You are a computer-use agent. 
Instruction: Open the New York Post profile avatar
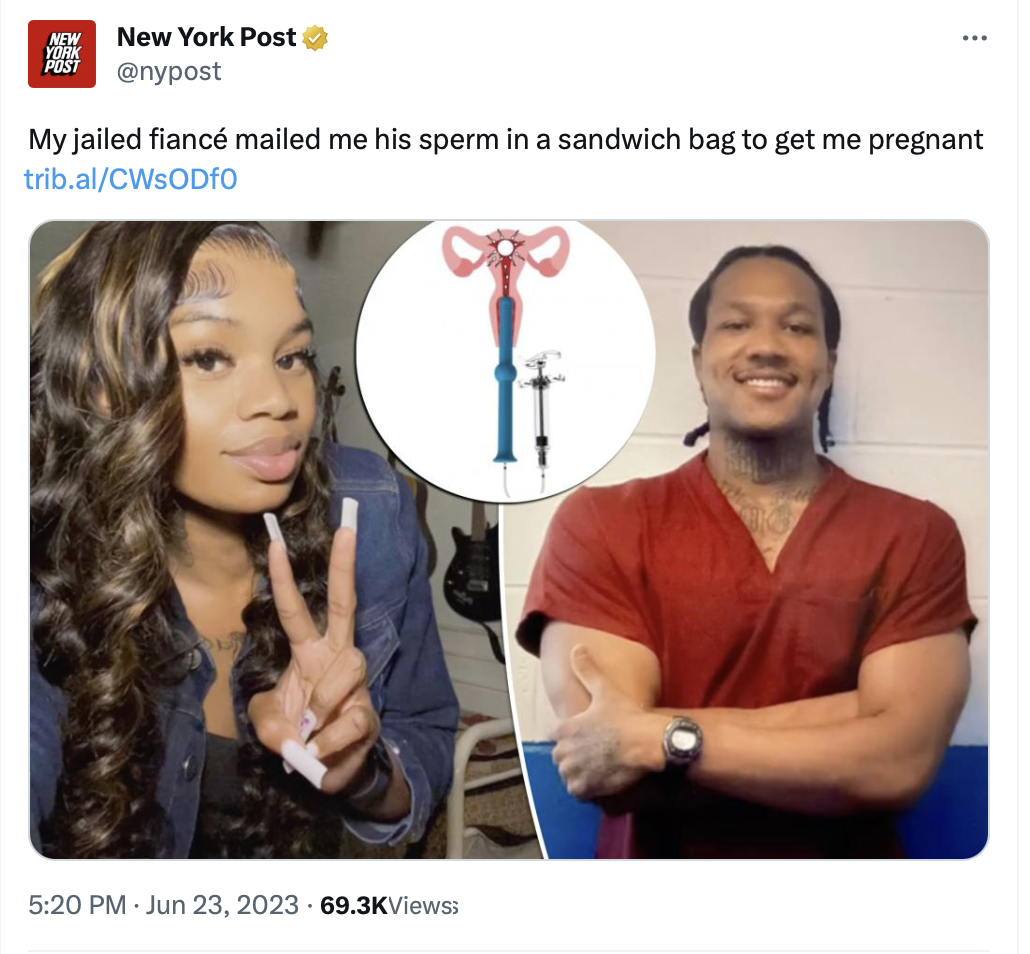point(62,54)
